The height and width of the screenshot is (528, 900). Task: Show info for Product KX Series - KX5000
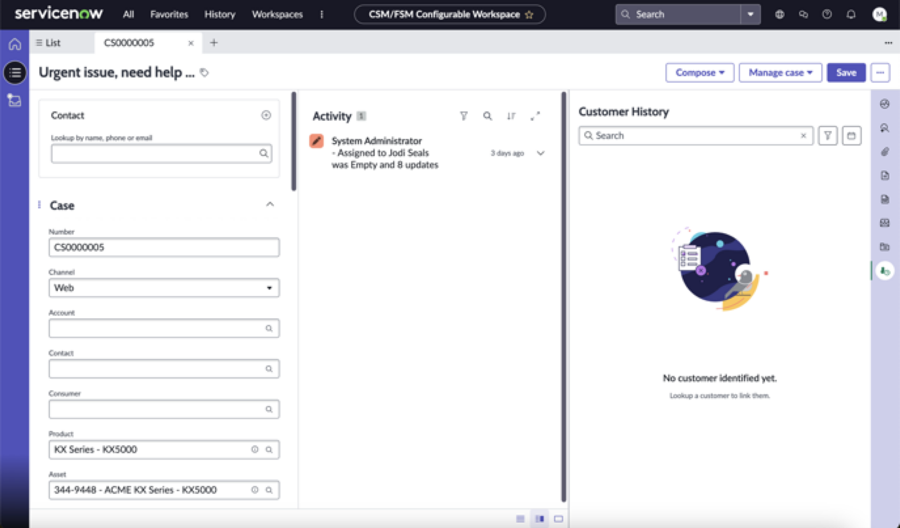[255, 449]
